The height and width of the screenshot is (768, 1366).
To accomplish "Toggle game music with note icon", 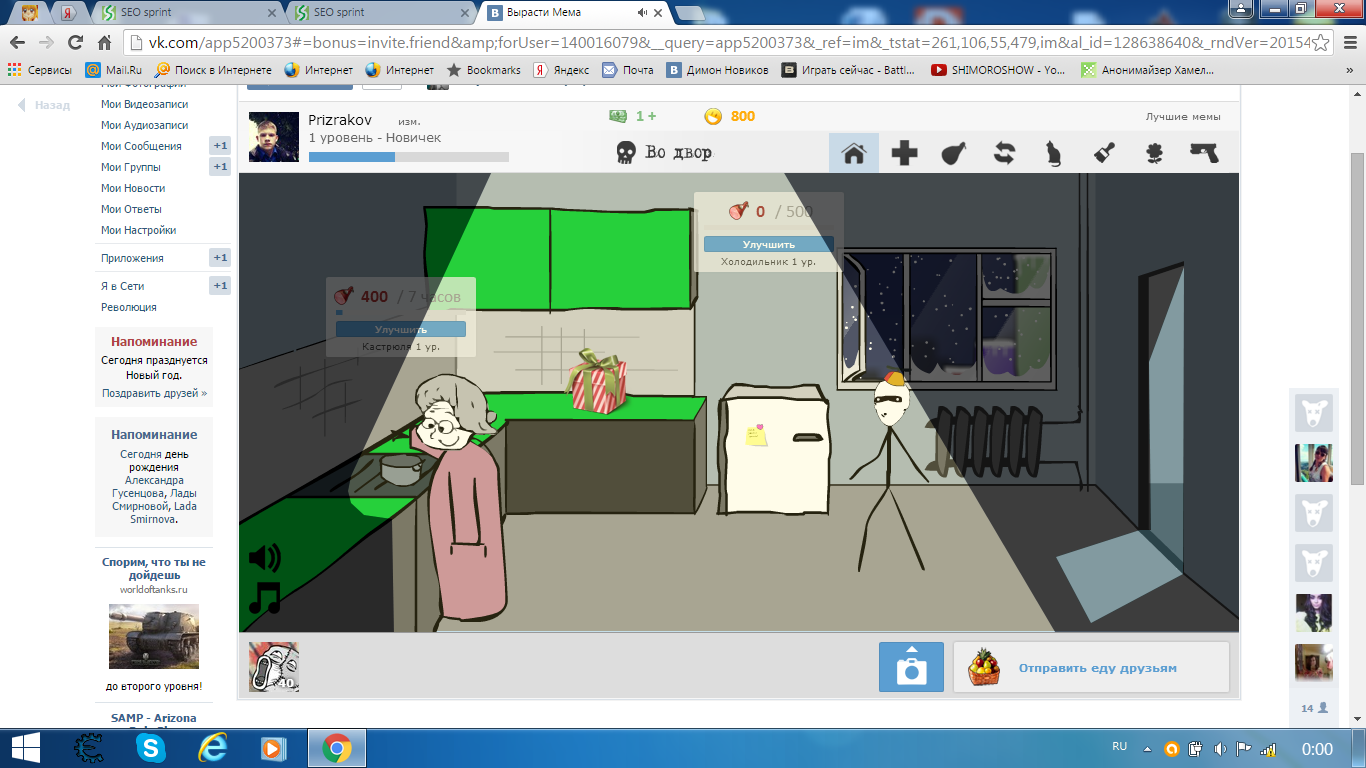I will [264, 597].
